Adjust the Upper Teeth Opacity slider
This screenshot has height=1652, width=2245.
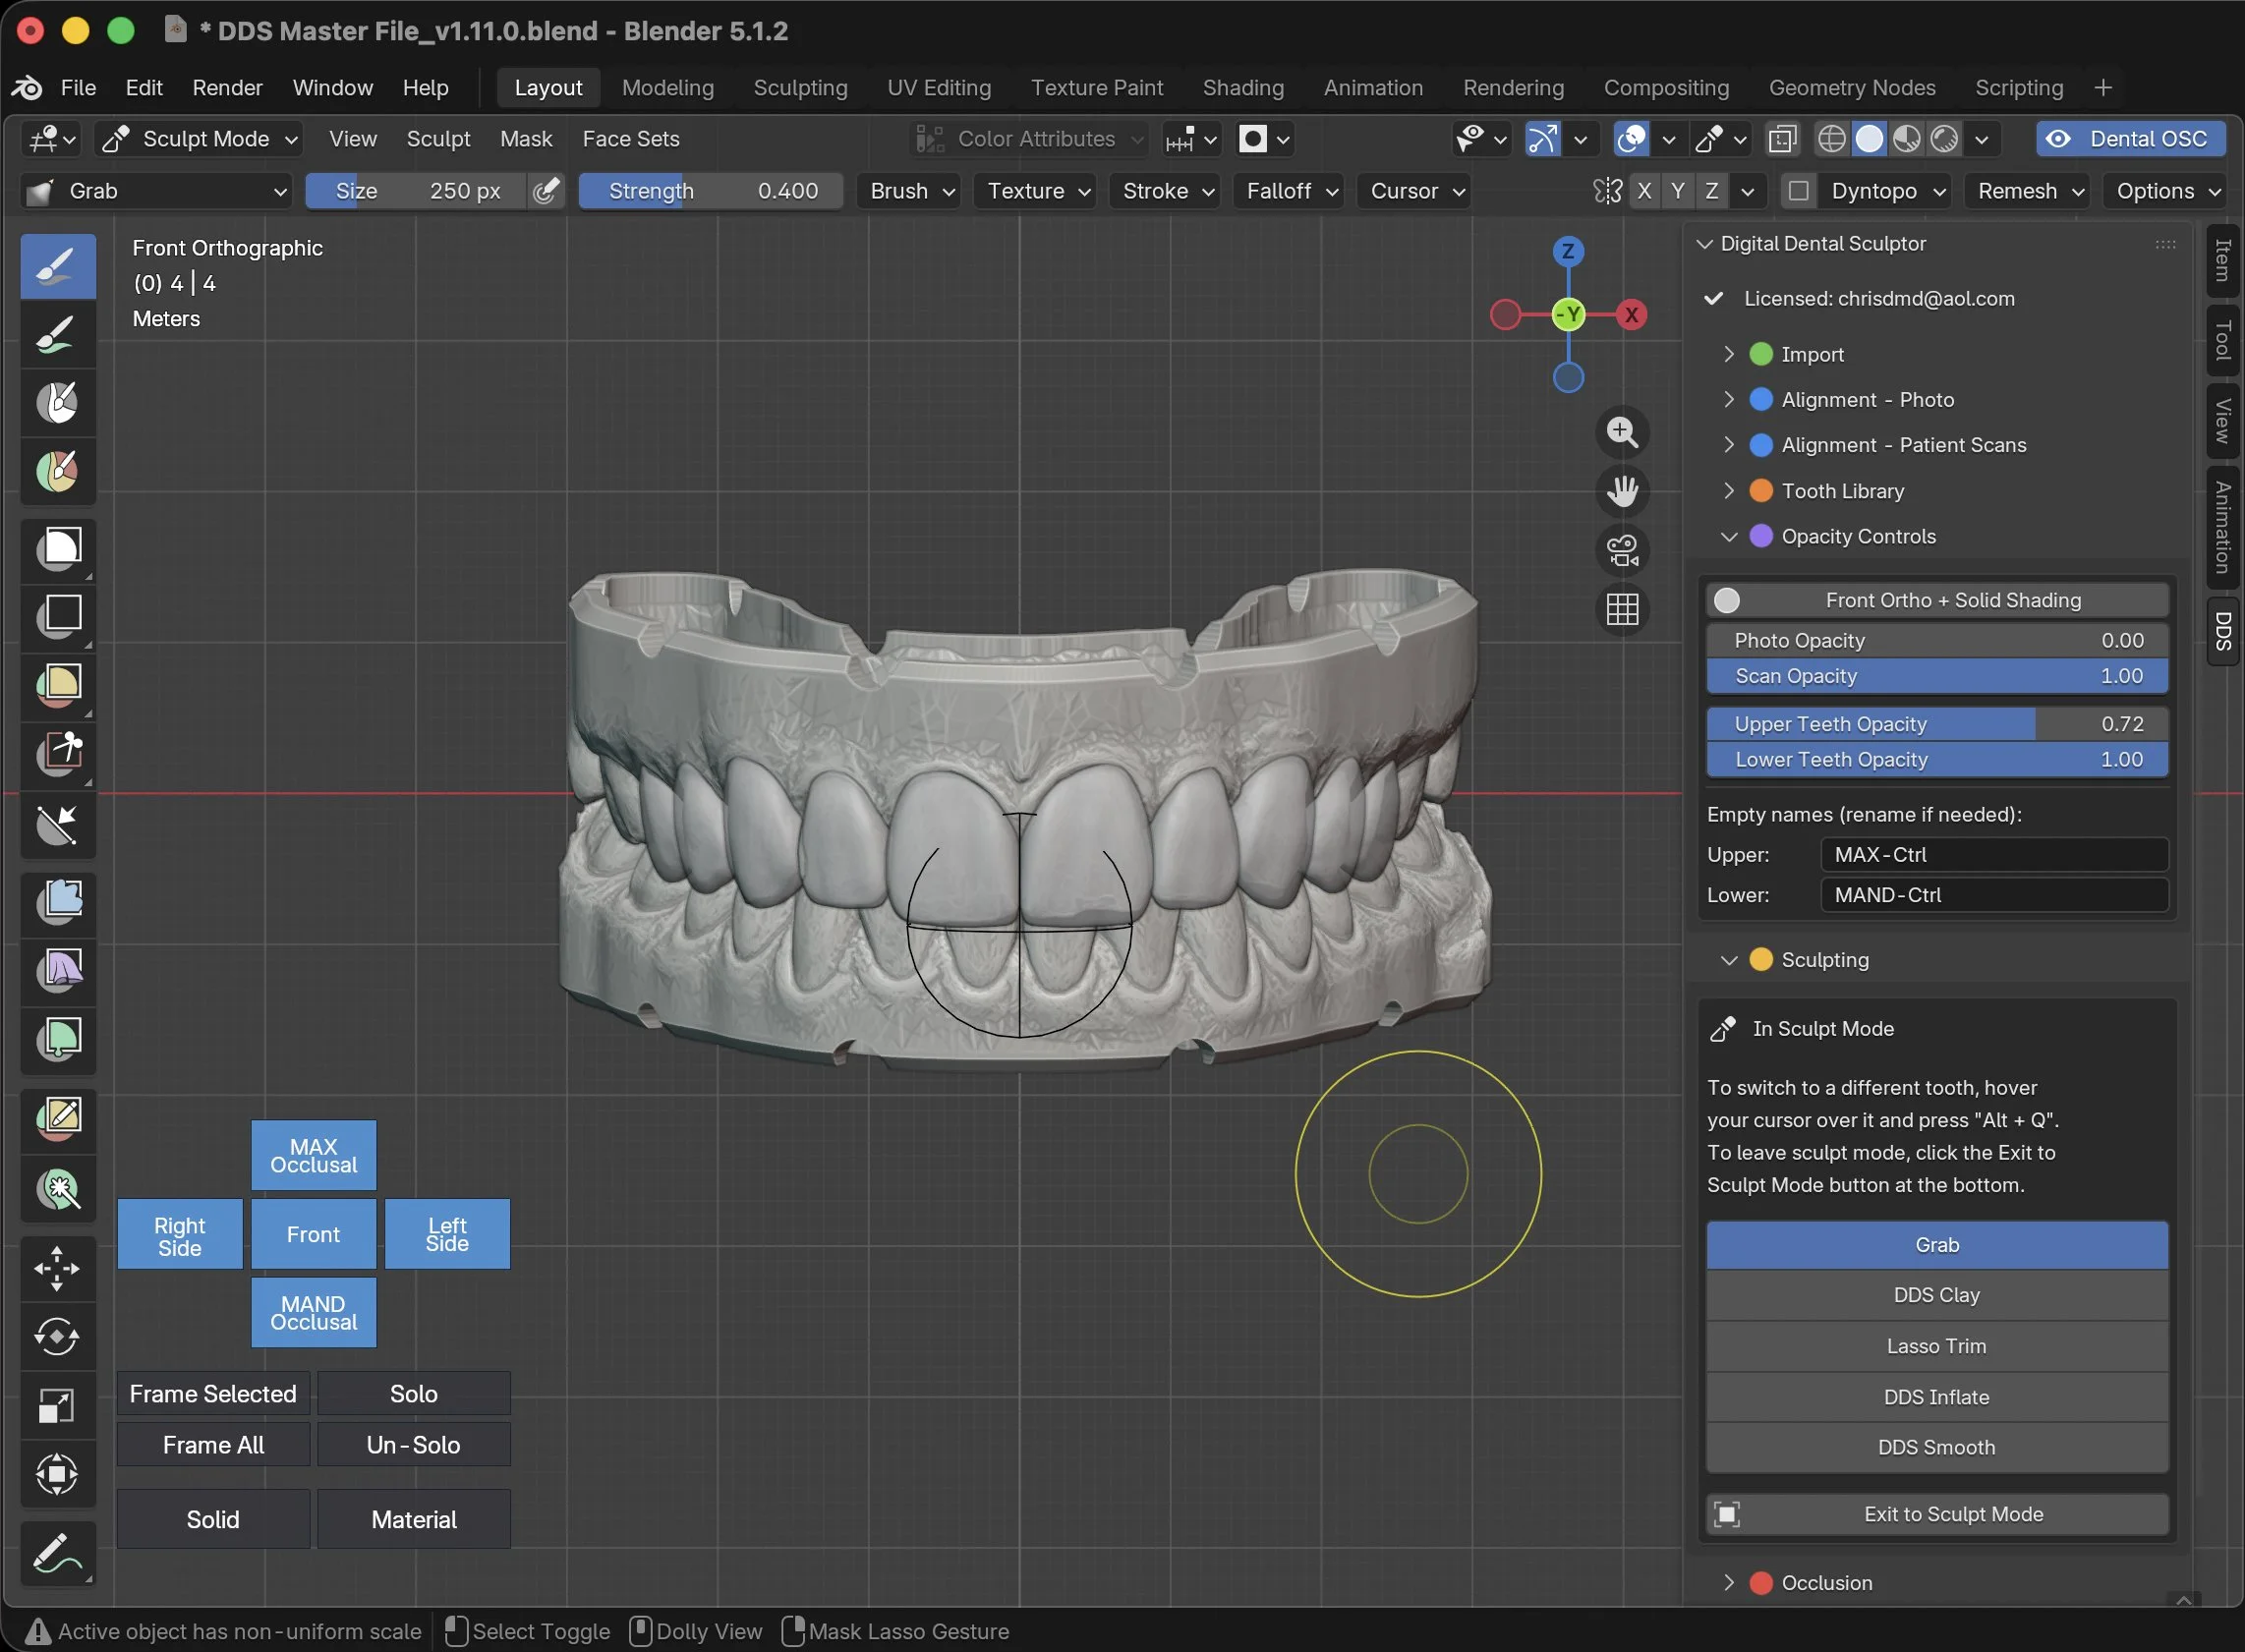tap(1937, 724)
